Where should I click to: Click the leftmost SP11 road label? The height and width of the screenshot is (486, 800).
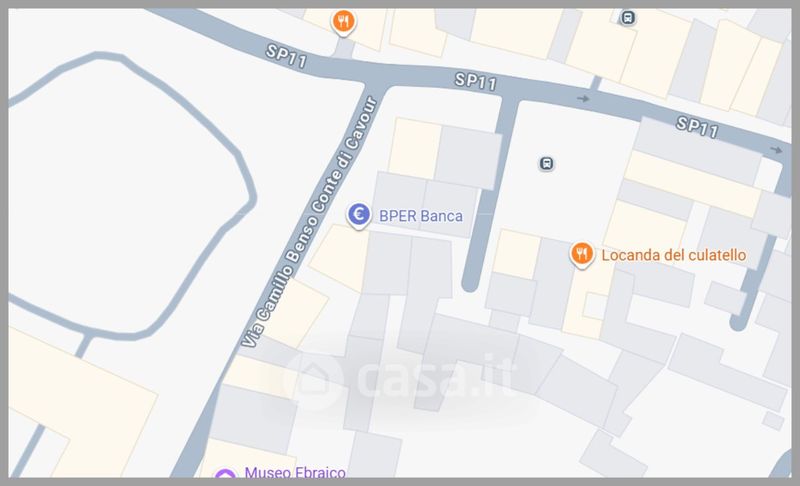[x=287, y=56]
